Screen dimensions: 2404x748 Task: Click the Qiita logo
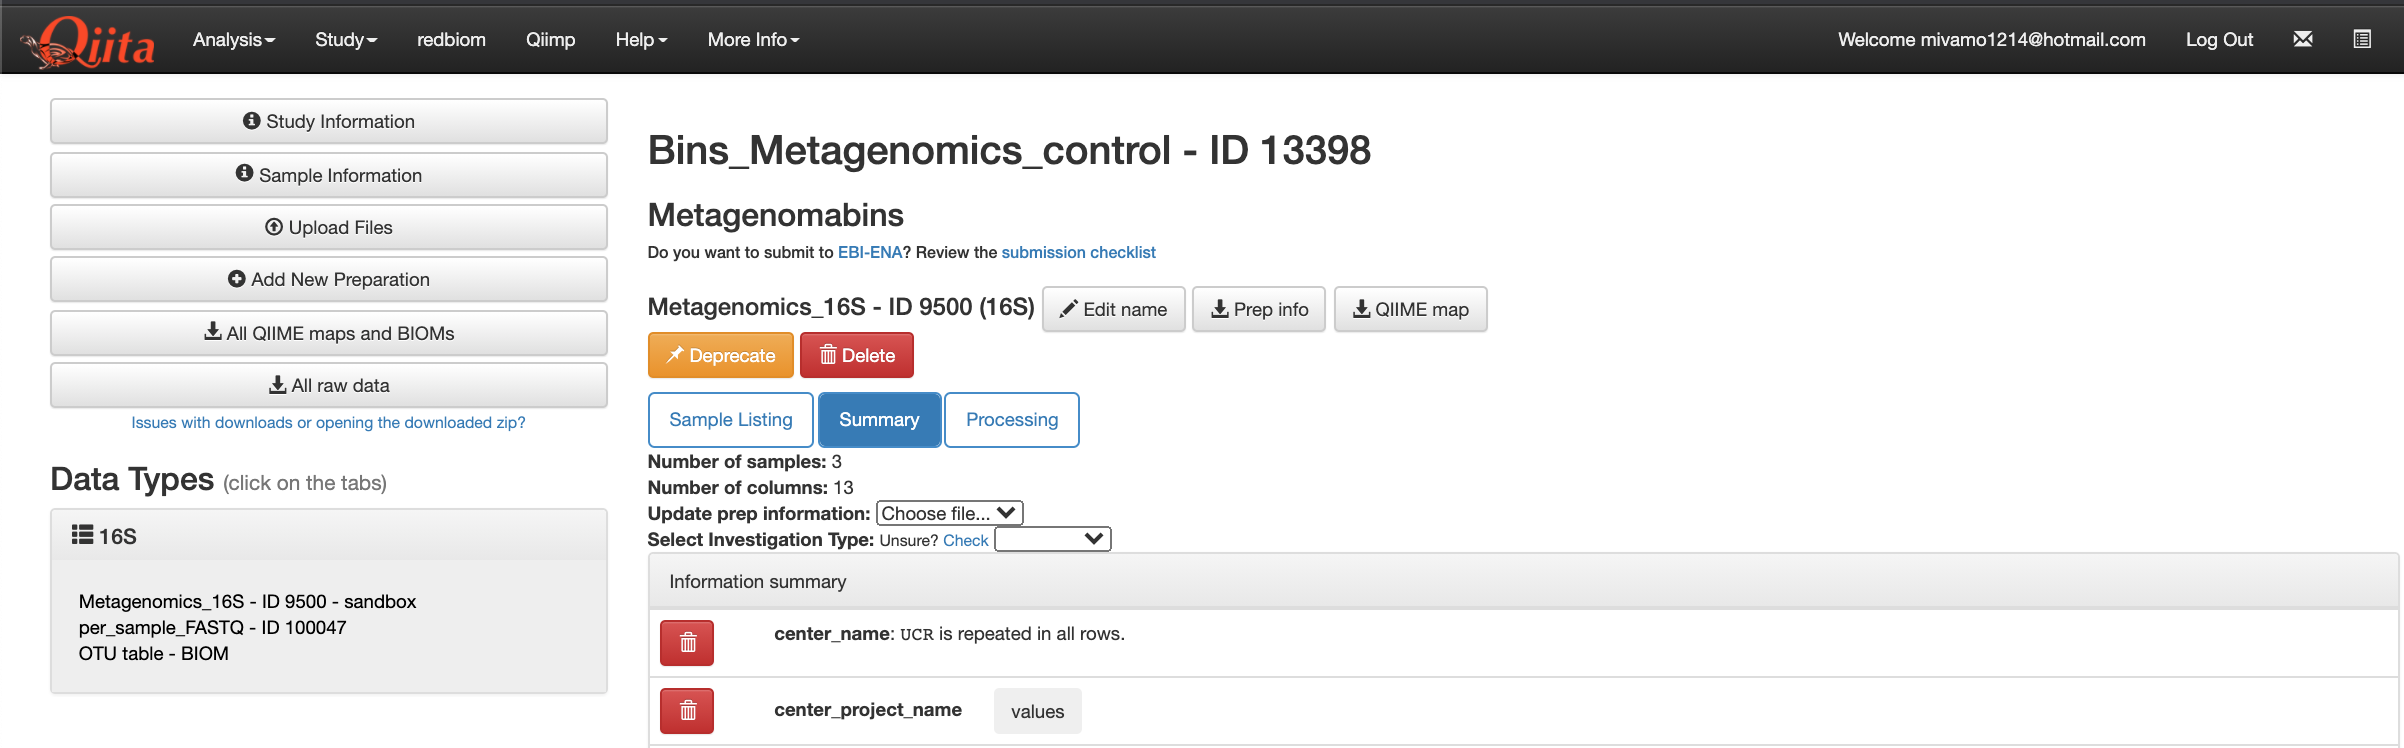88,41
